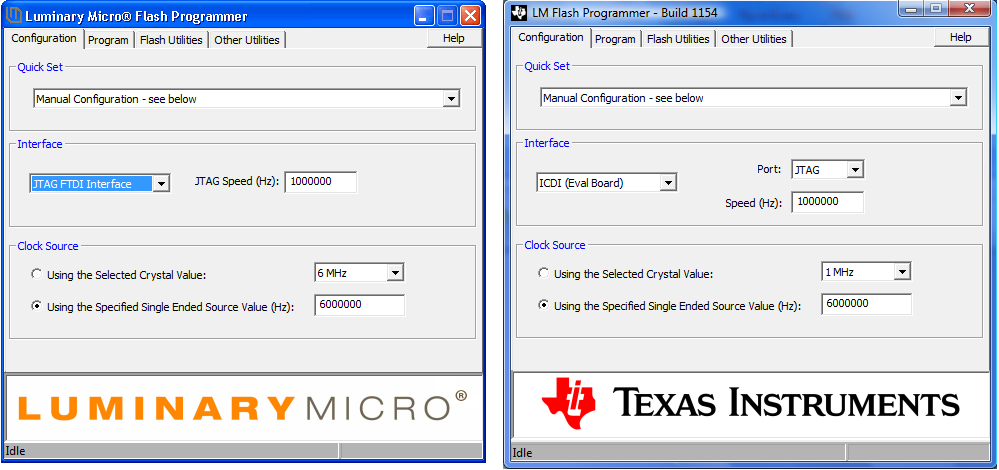Open Flash Utilities tab in LM Flash Programmer
Screen dimensions: 999x470
[x=678, y=39]
